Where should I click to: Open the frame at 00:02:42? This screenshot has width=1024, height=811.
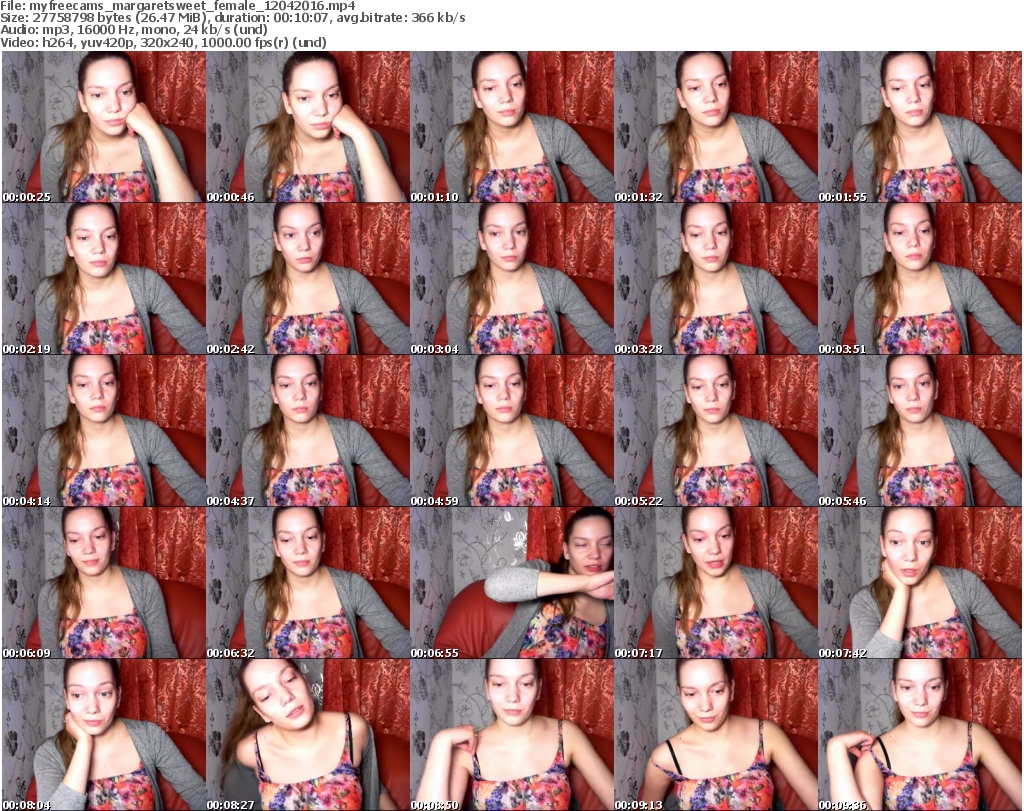coord(308,279)
